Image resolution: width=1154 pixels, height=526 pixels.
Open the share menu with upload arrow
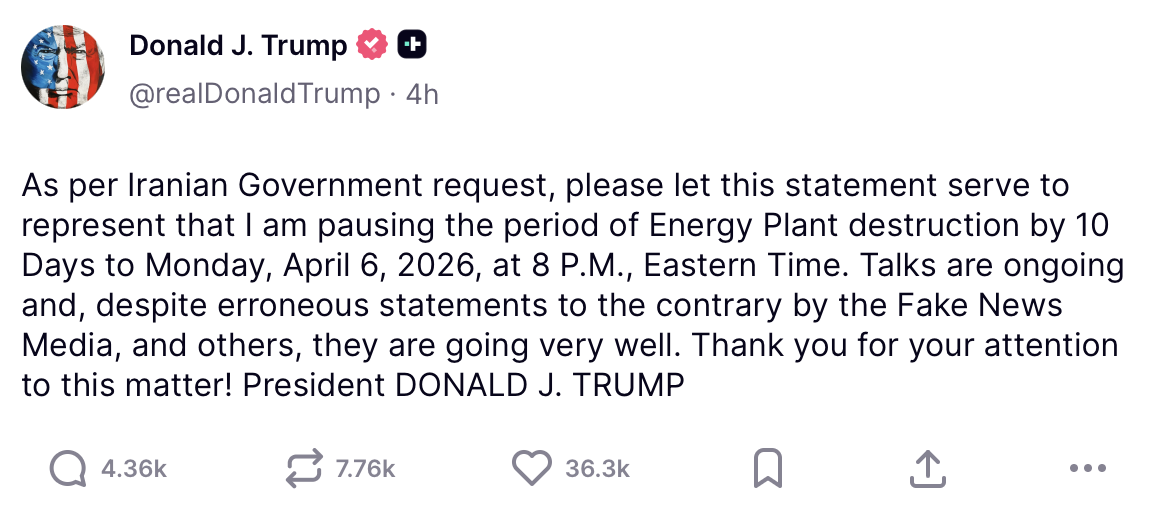click(x=927, y=468)
